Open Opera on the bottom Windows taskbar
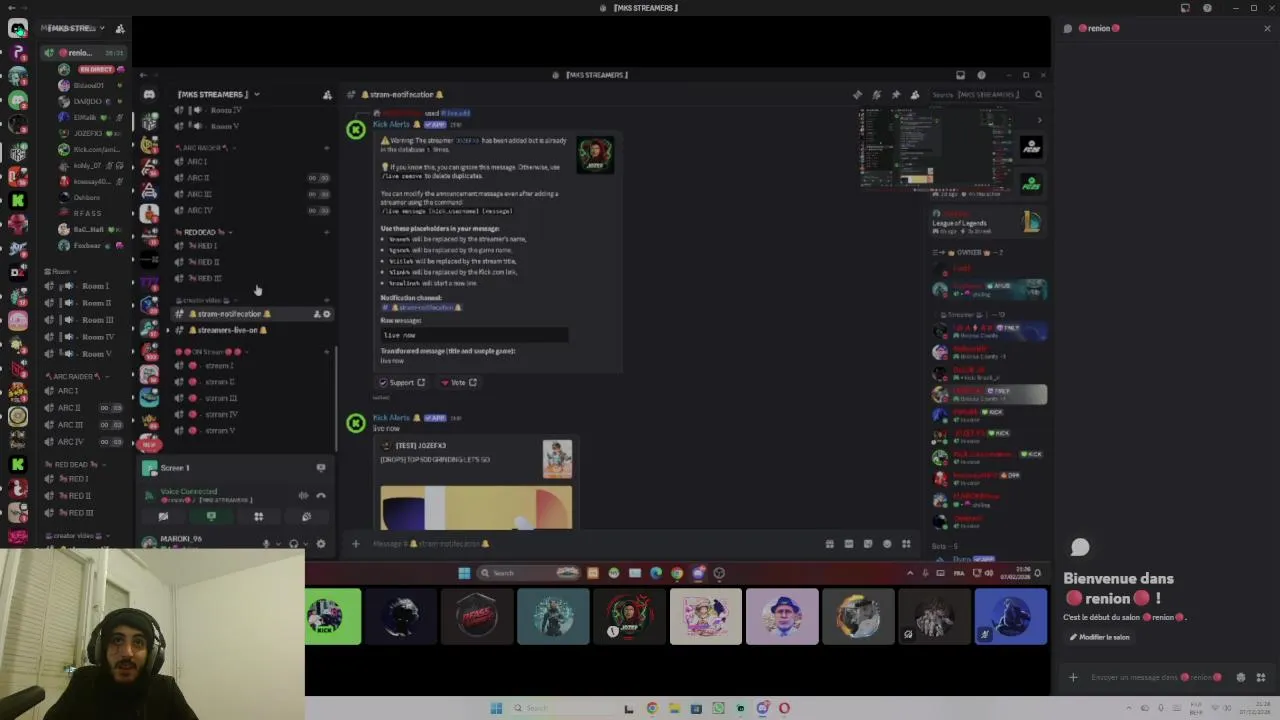Screen dimensions: 1280x720 784,708
